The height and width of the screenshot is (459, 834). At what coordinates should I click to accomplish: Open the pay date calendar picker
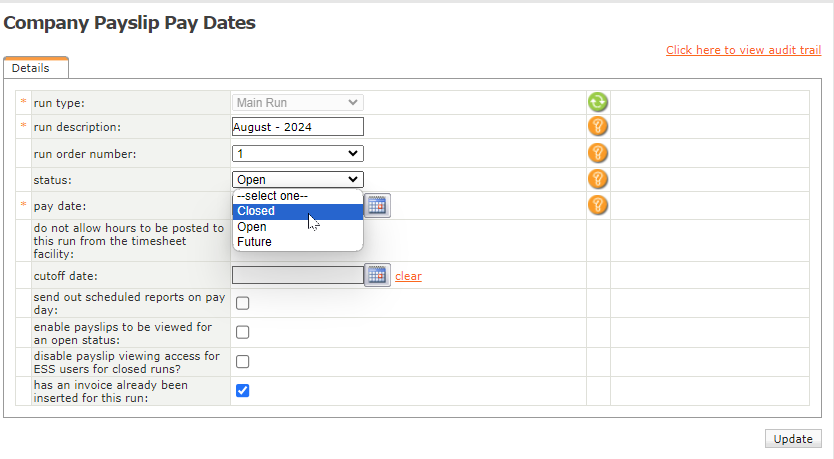[x=377, y=206]
